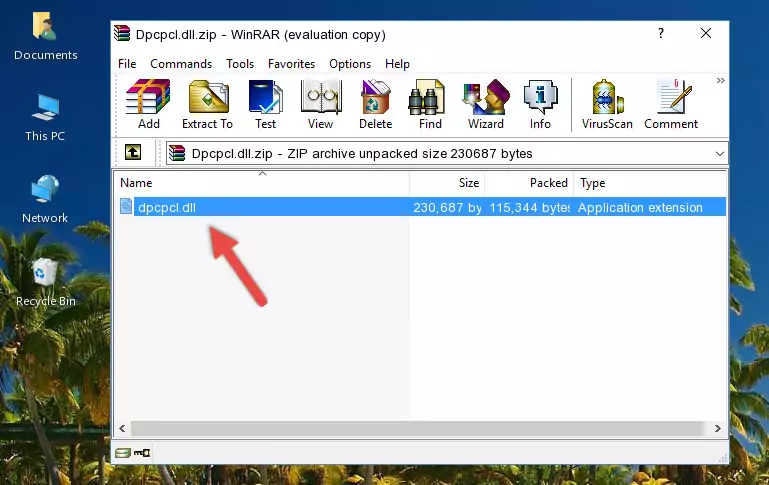The width and height of the screenshot is (769, 485).
Task: Select the Documents desktop icon
Action: pyautogui.click(x=45, y=37)
